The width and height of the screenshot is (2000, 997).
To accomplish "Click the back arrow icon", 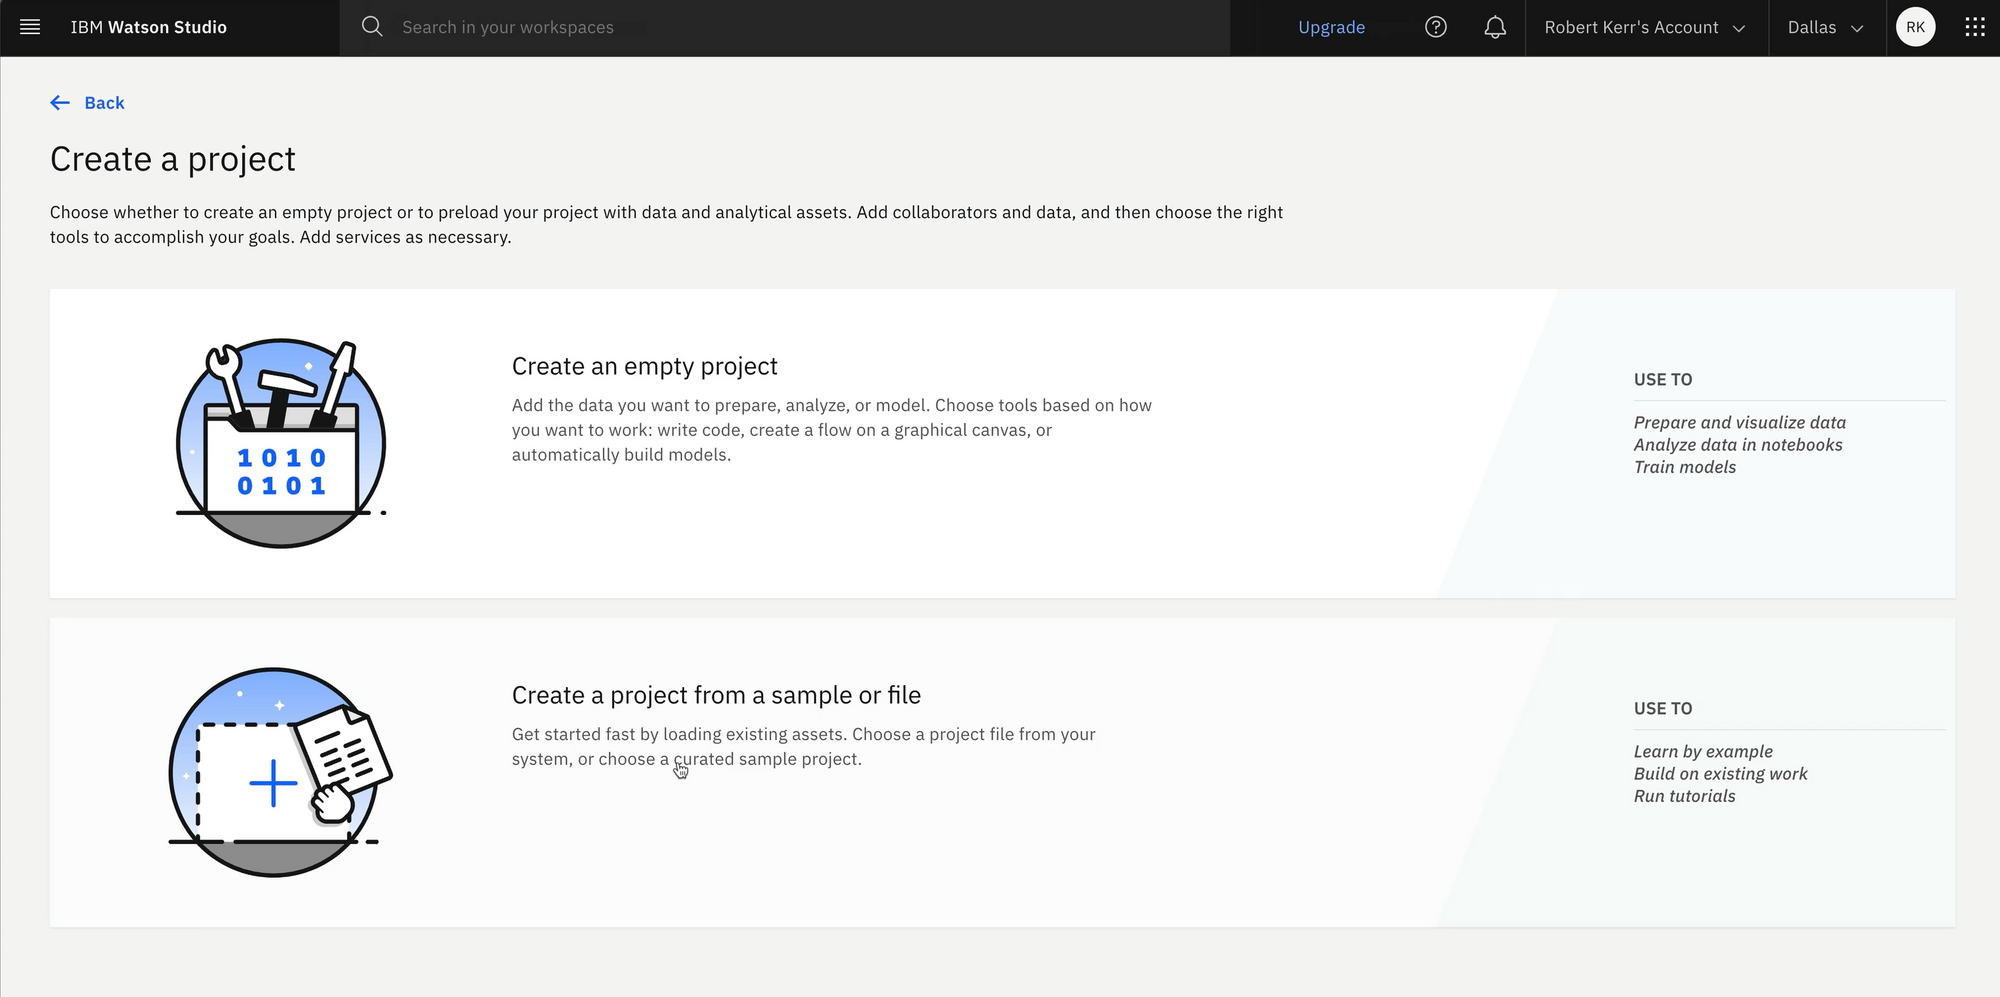I will click(60, 103).
